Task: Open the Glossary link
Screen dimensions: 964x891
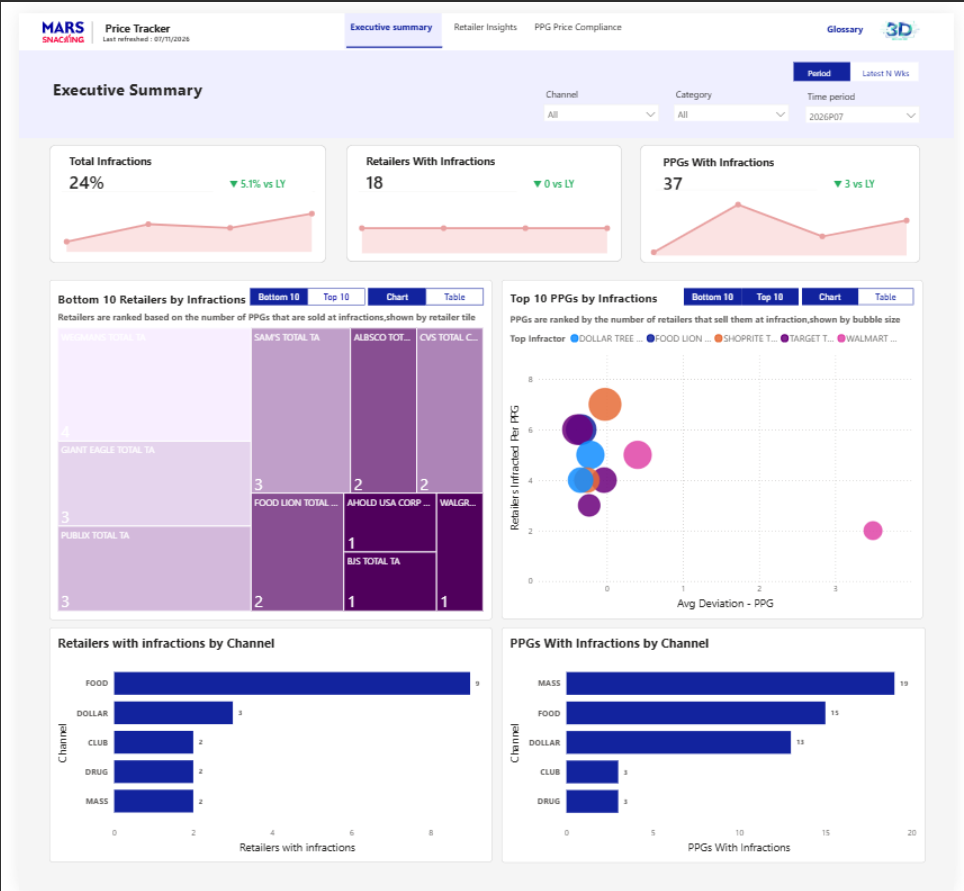Action: click(x=845, y=30)
